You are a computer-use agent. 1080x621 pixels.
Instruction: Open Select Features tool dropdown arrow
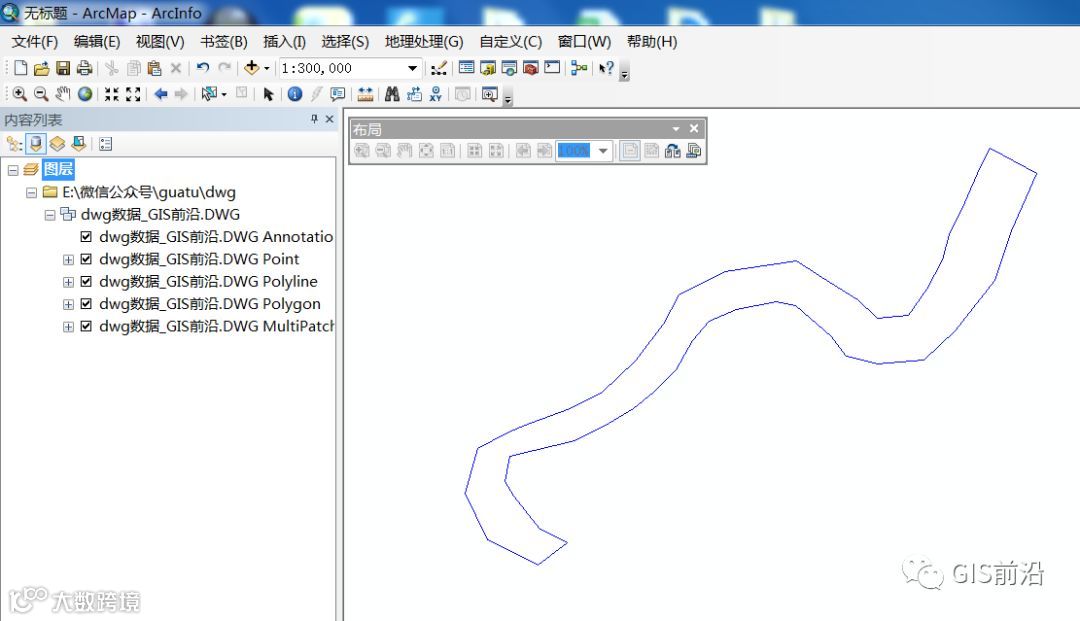(x=224, y=94)
